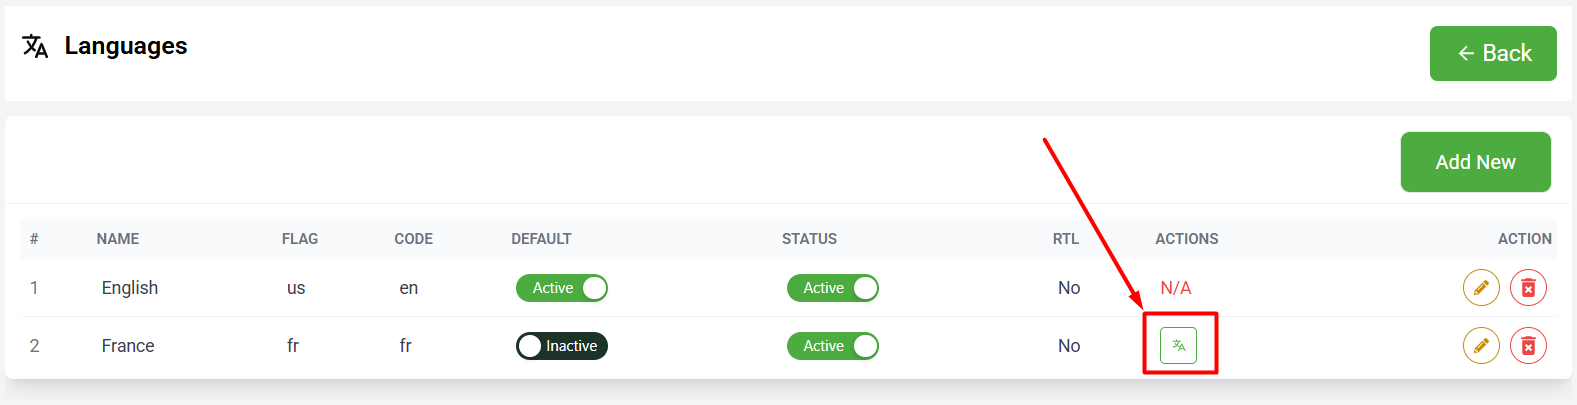Disable the English status toggle
The height and width of the screenshot is (405, 1577).
(x=833, y=288)
